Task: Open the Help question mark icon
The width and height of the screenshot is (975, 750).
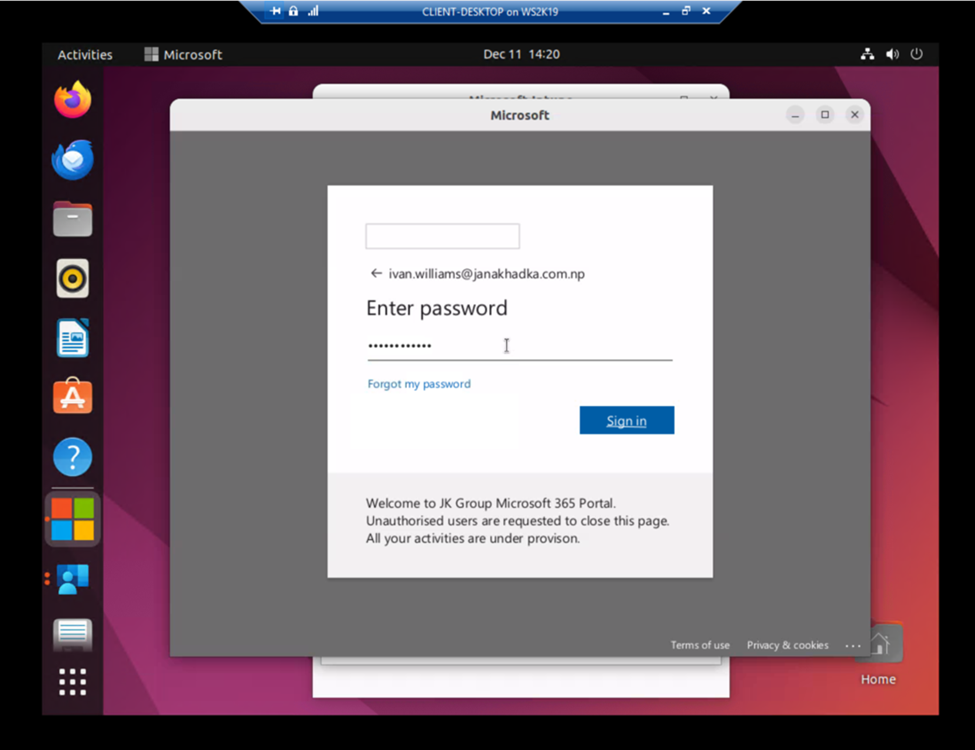Action: [73, 457]
